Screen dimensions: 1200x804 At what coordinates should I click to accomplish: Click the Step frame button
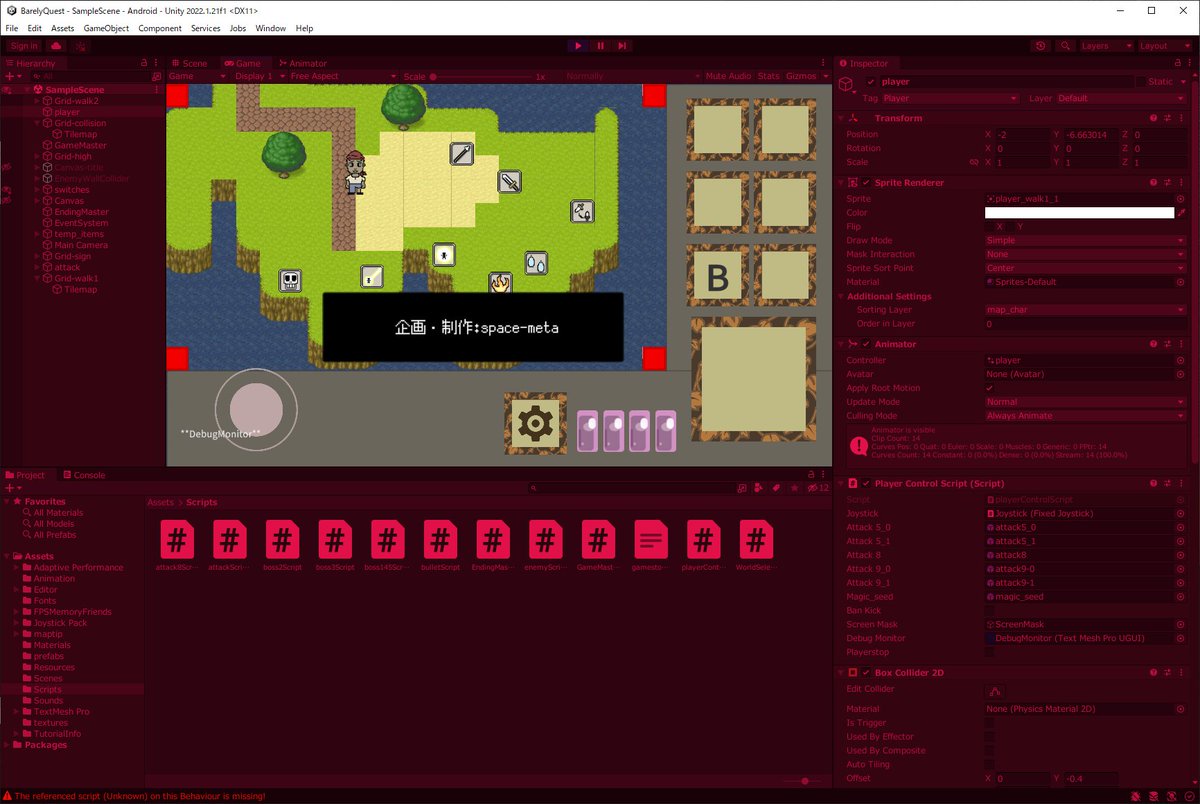click(x=622, y=46)
